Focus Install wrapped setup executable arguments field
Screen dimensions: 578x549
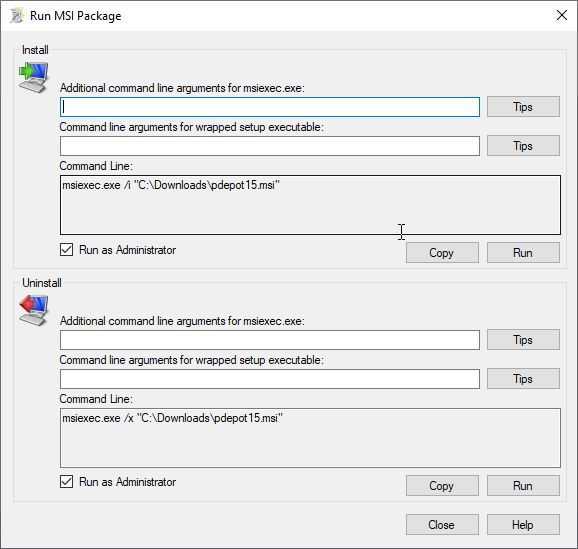point(270,146)
